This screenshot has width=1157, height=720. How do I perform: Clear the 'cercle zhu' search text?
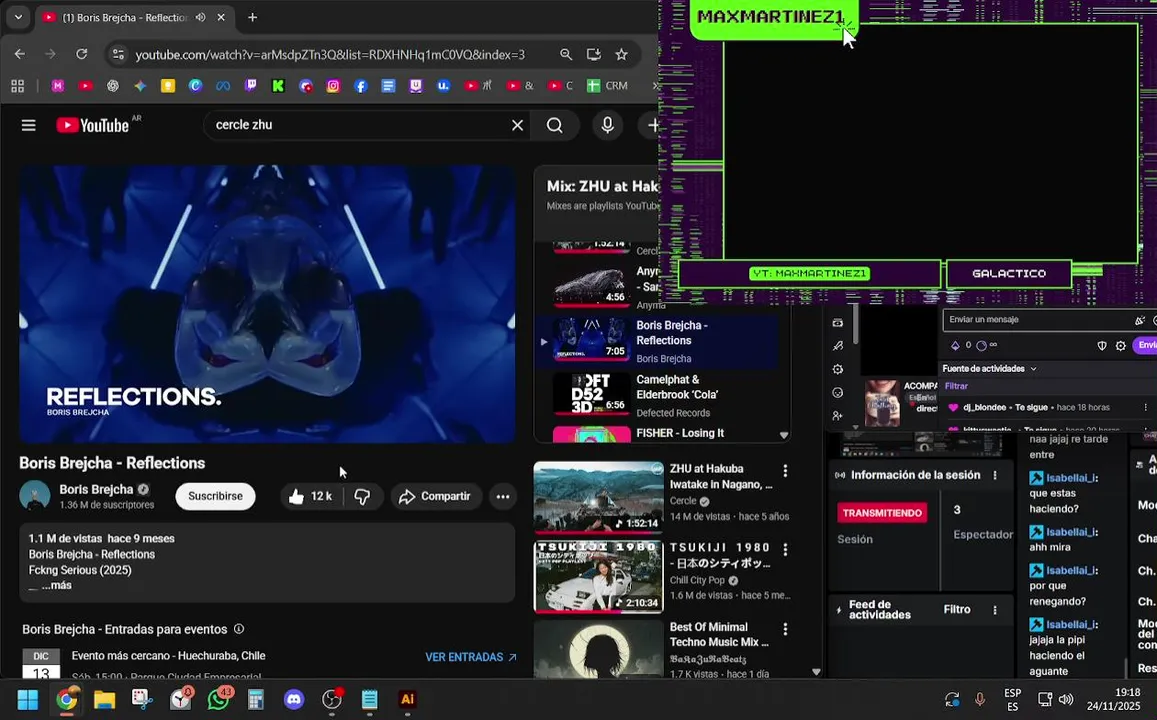tap(517, 125)
